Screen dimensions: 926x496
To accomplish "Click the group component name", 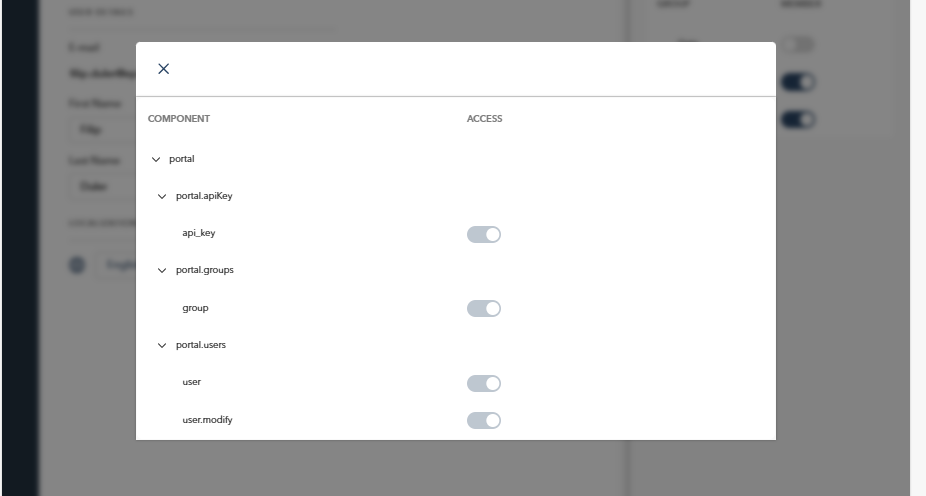I will pyautogui.click(x=195, y=308).
